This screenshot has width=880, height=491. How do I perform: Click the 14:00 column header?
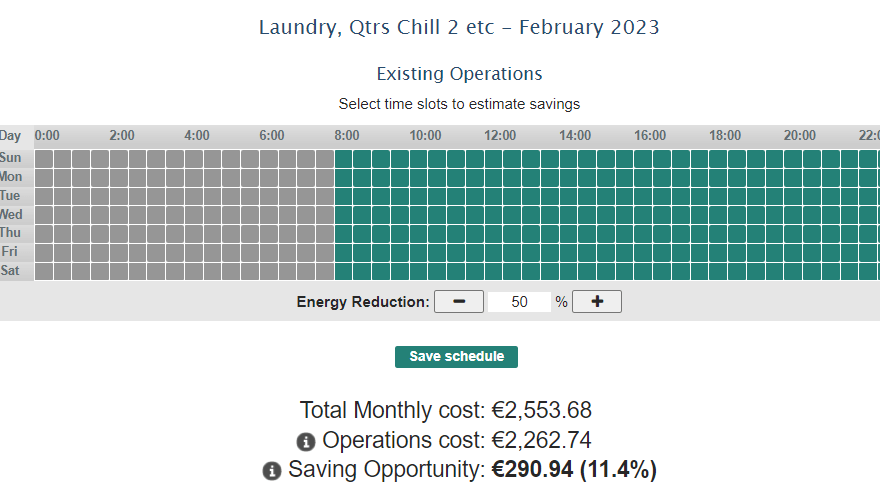click(x=575, y=136)
